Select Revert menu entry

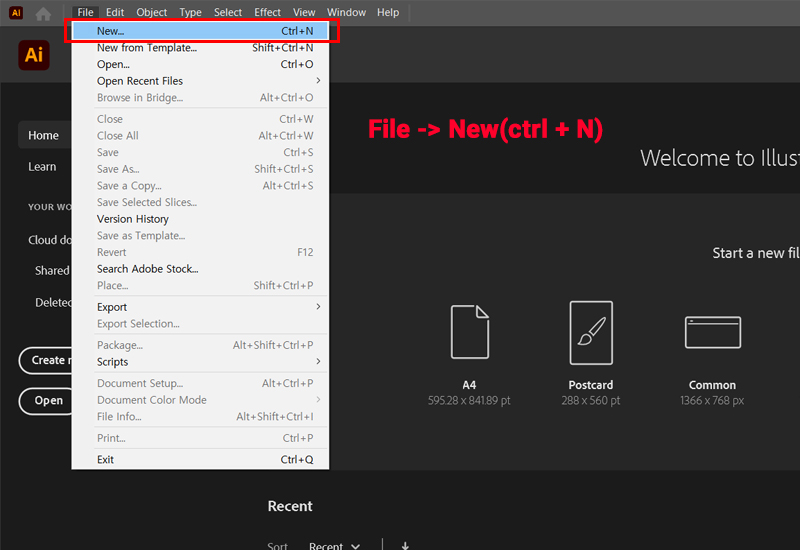(x=201, y=252)
